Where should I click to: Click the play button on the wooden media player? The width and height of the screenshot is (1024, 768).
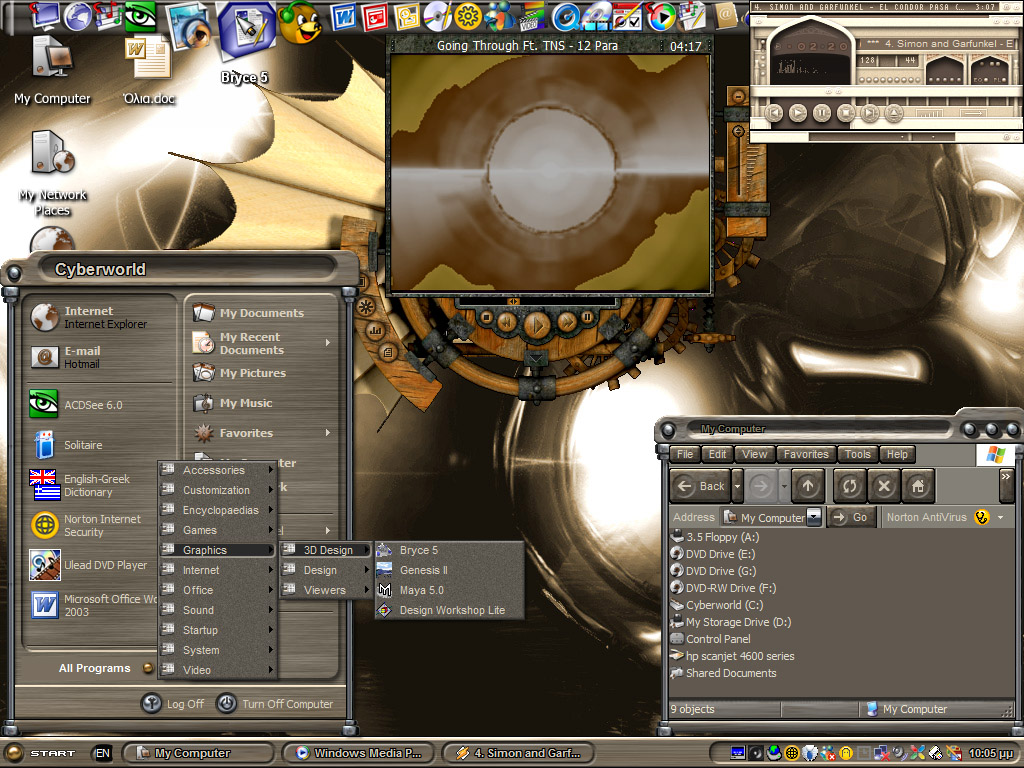point(537,324)
